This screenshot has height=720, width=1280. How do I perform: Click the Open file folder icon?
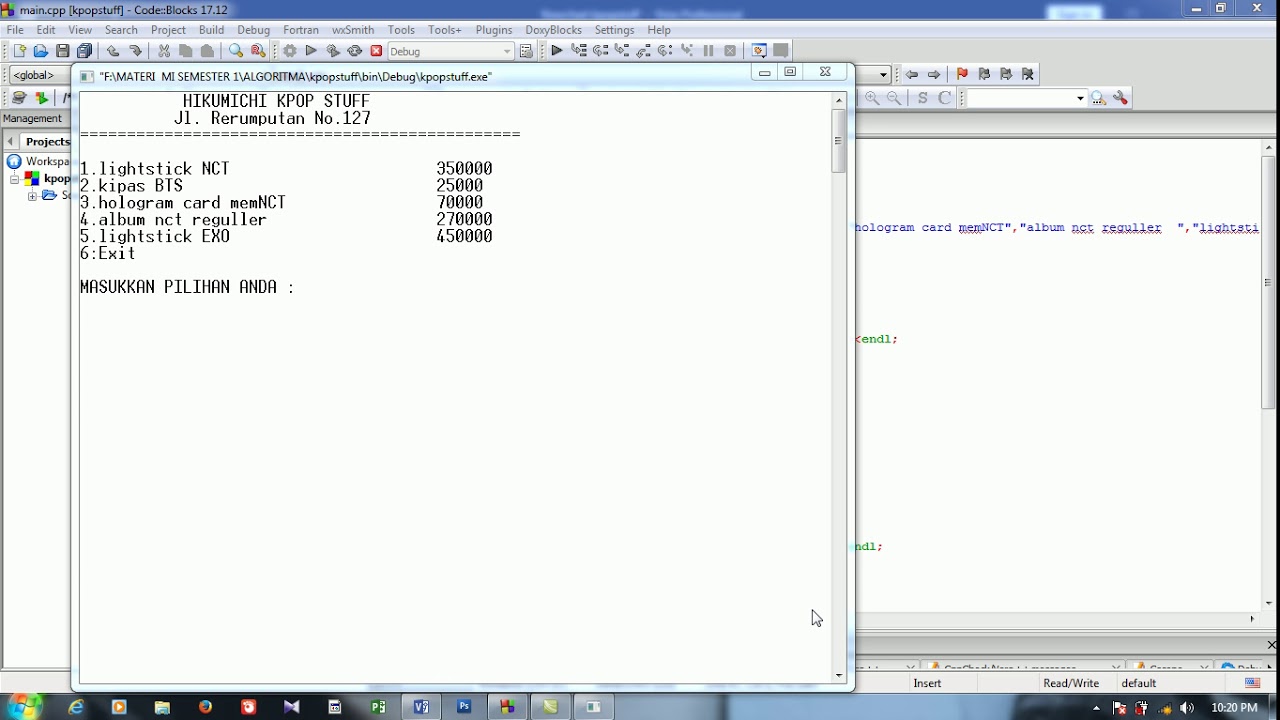pyautogui.click(x=41, y=51)
